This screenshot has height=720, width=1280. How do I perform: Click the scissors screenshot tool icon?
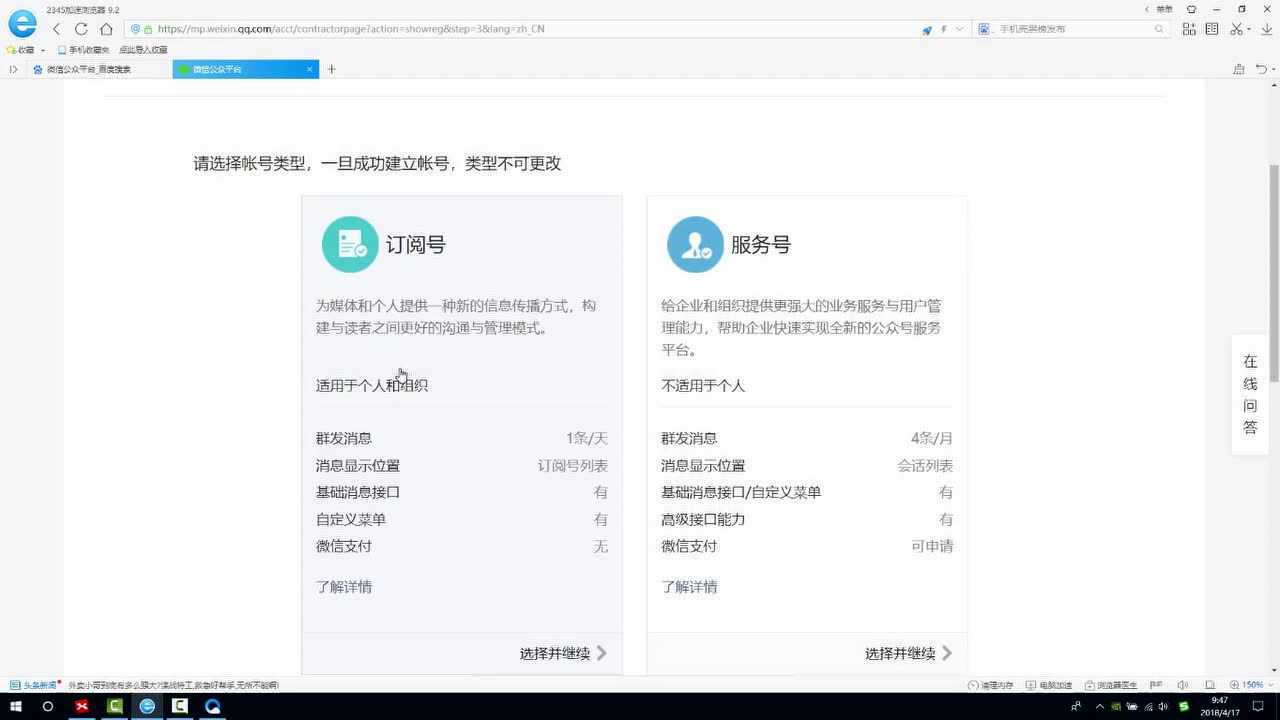[x=1237, y=29]
